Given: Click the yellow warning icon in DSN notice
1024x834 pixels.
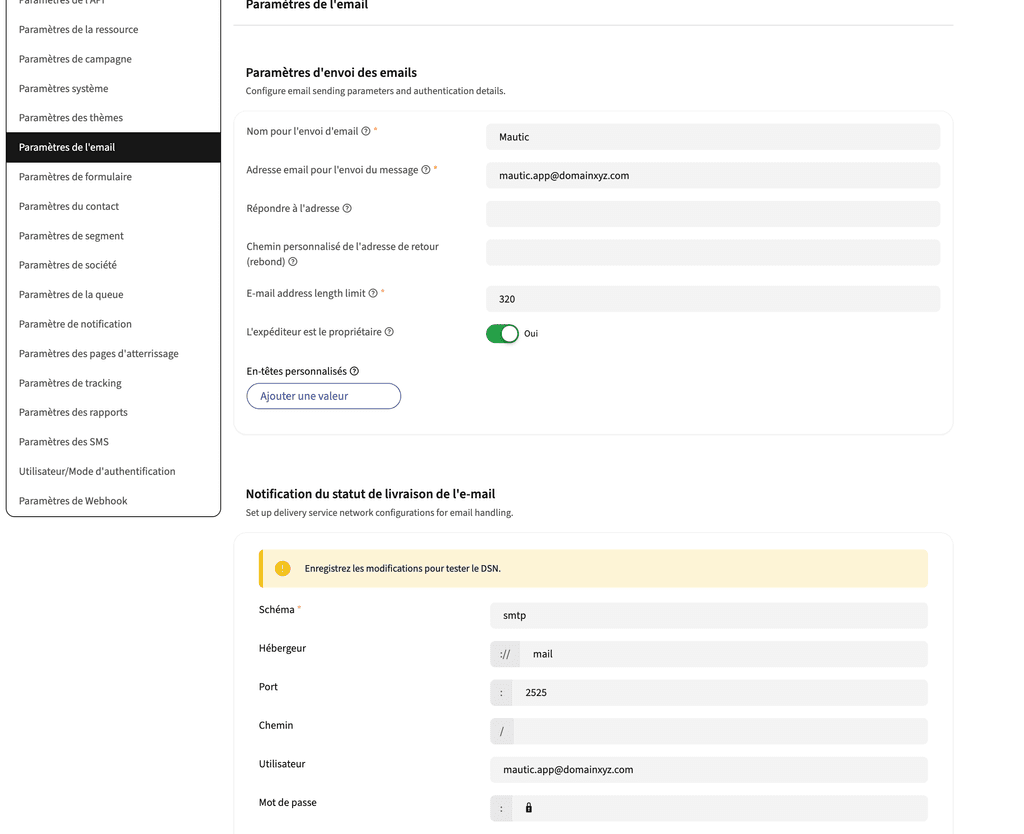Looking at the screenshot, I should pos(282,568).
